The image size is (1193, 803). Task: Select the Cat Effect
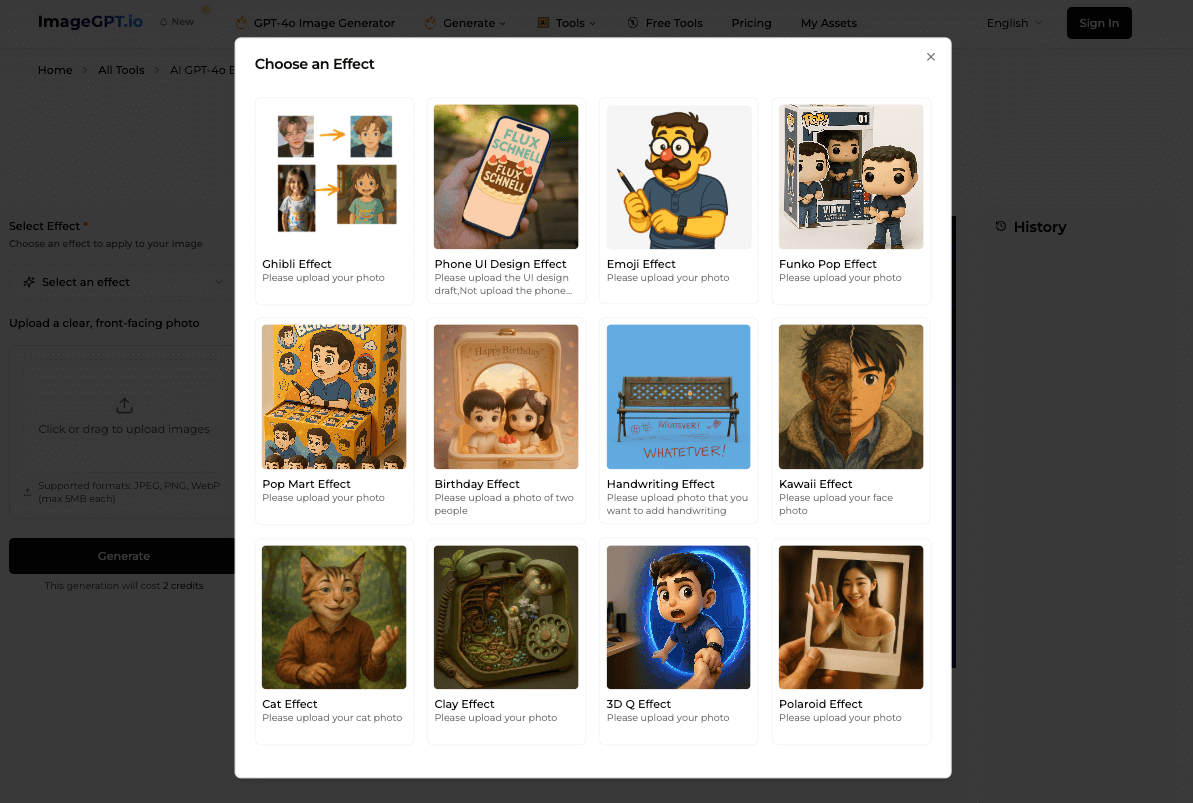334,641
